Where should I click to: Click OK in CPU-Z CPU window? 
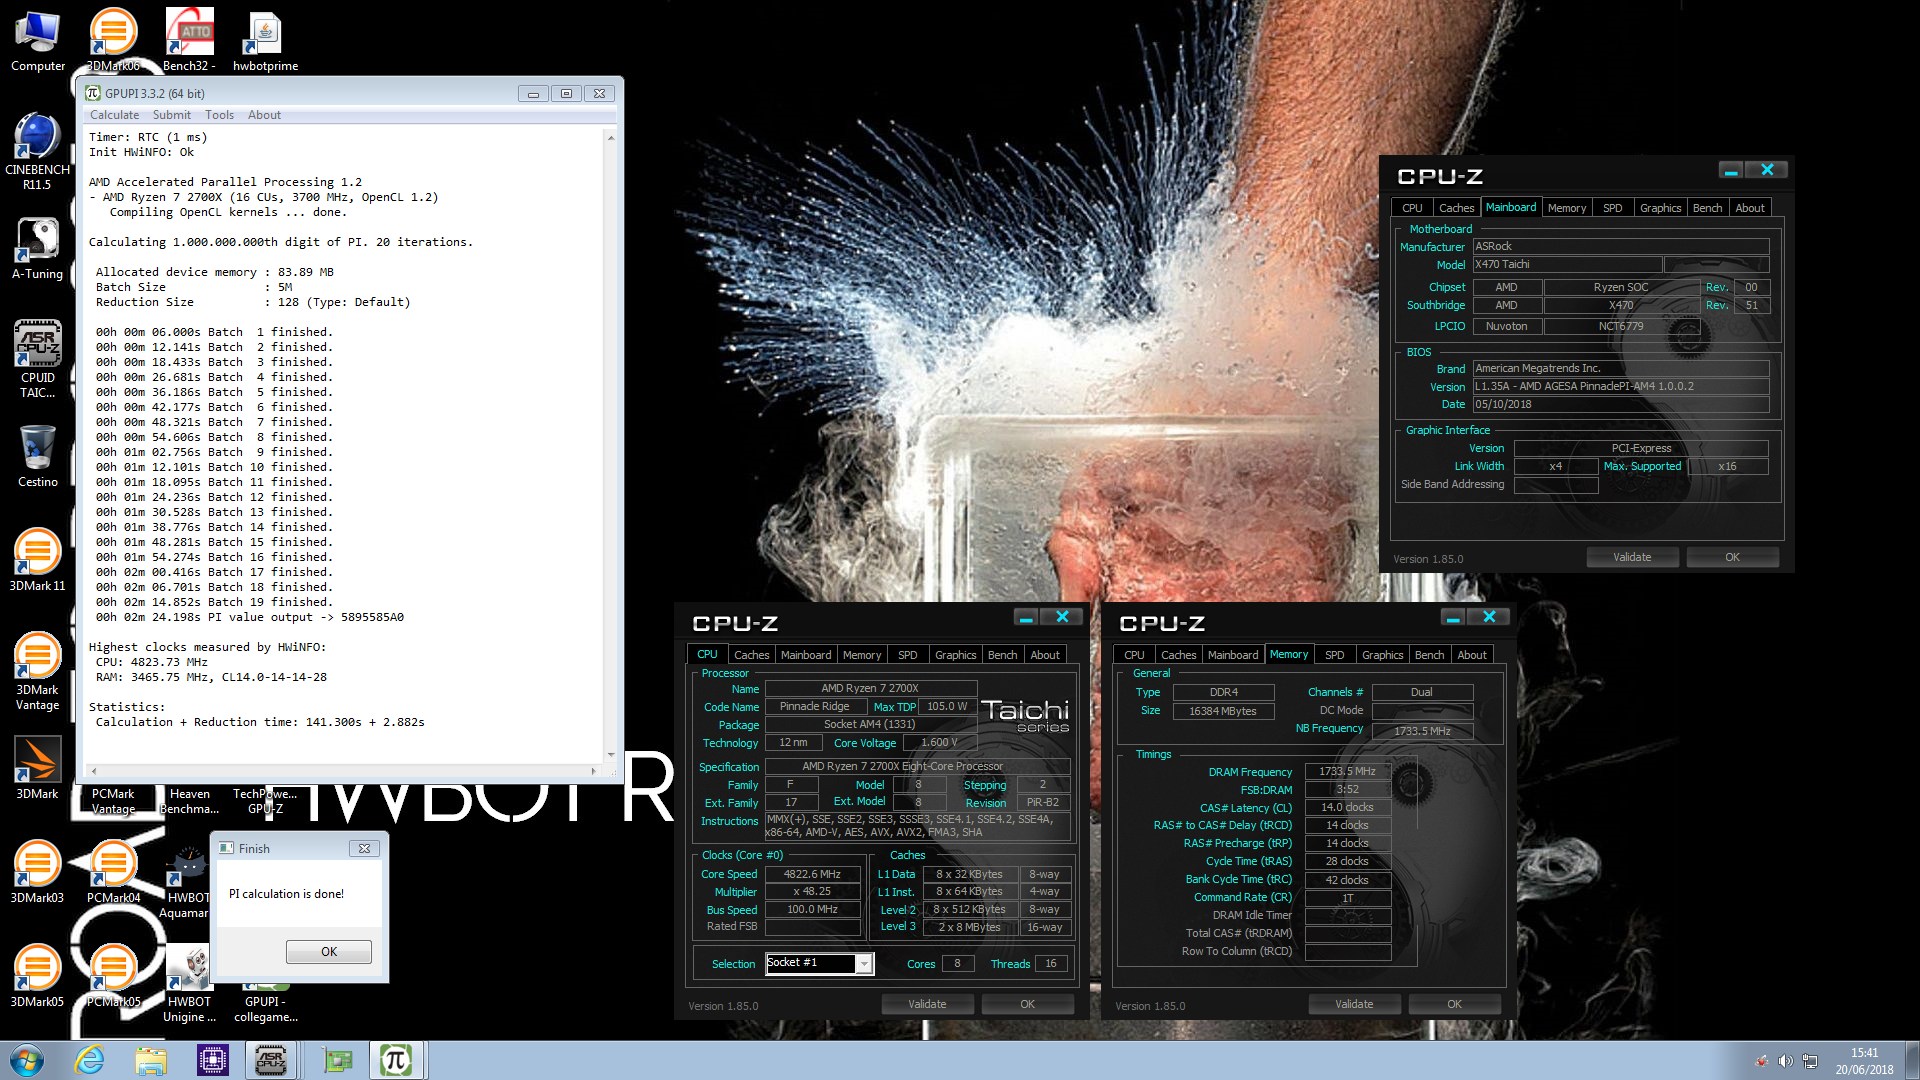click(x=1027, y=1004)
